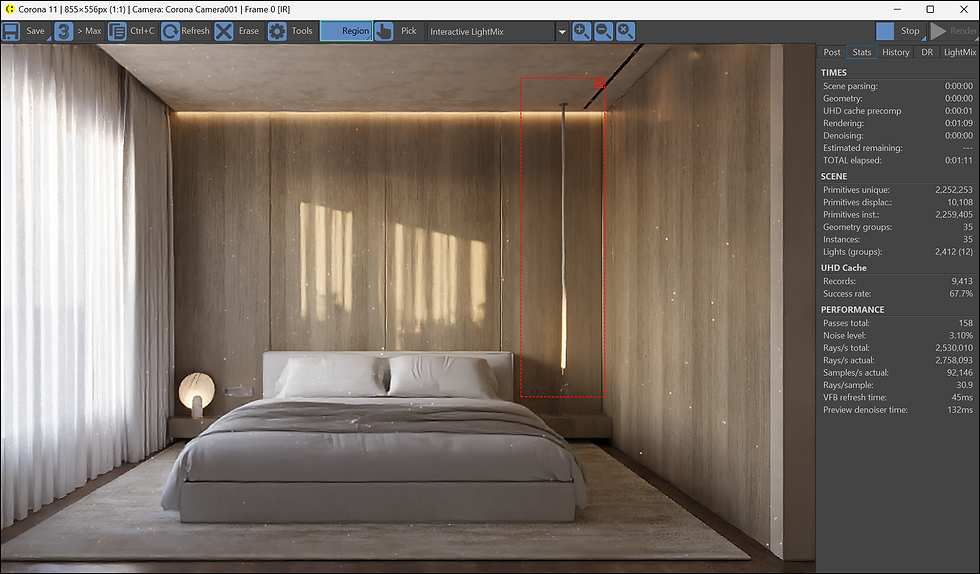The width and height of the screenshot is (980, 574).
Task: Select the SCENE section header
Action: 834,176
